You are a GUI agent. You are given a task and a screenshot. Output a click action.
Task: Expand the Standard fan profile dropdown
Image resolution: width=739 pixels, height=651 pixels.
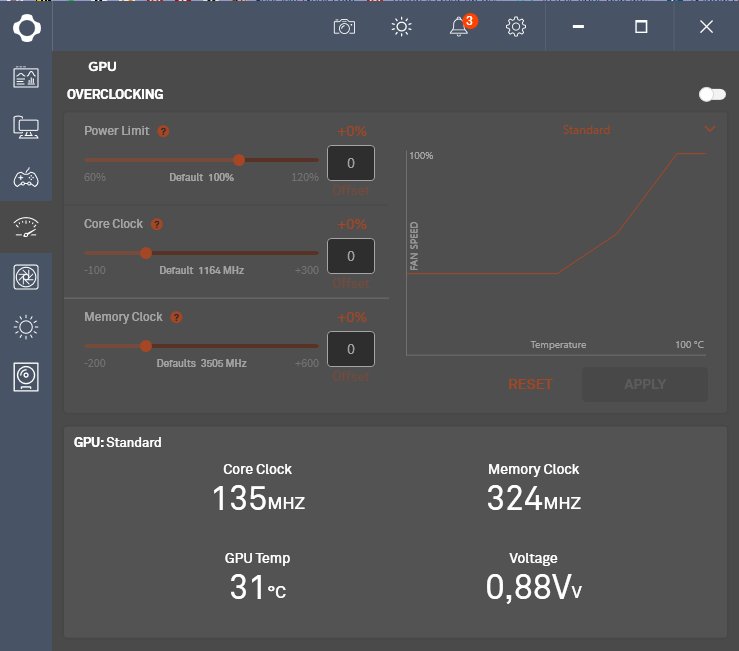click(x=710, y=130)
